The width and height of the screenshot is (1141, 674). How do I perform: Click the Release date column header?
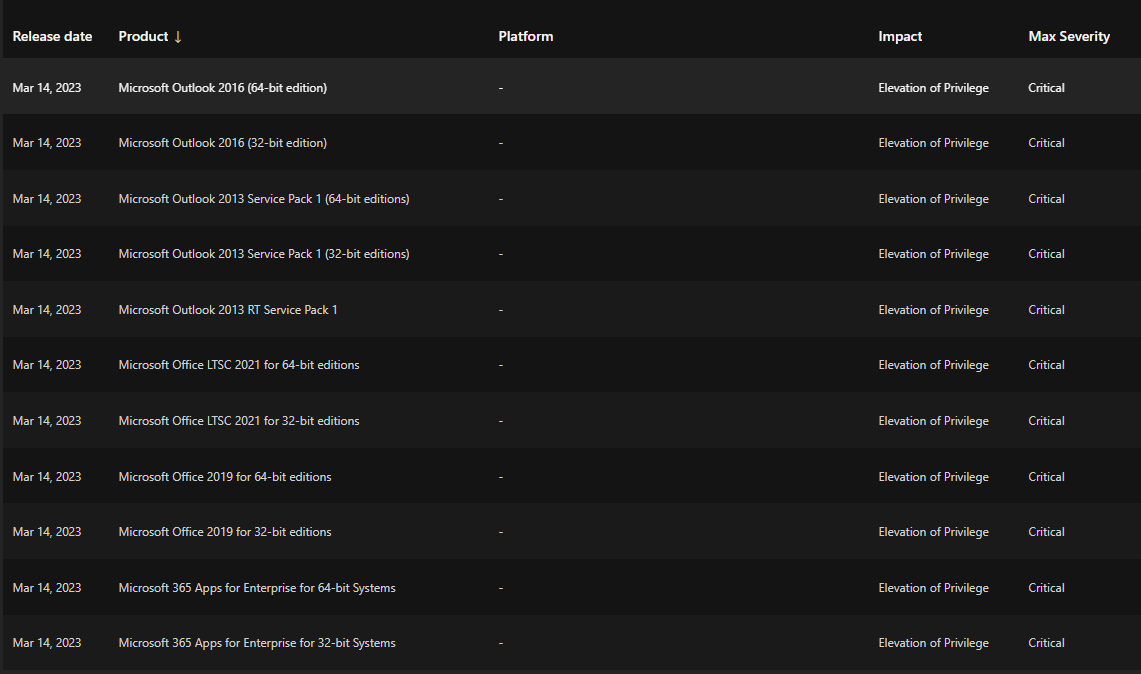click(x=52, y=36)
